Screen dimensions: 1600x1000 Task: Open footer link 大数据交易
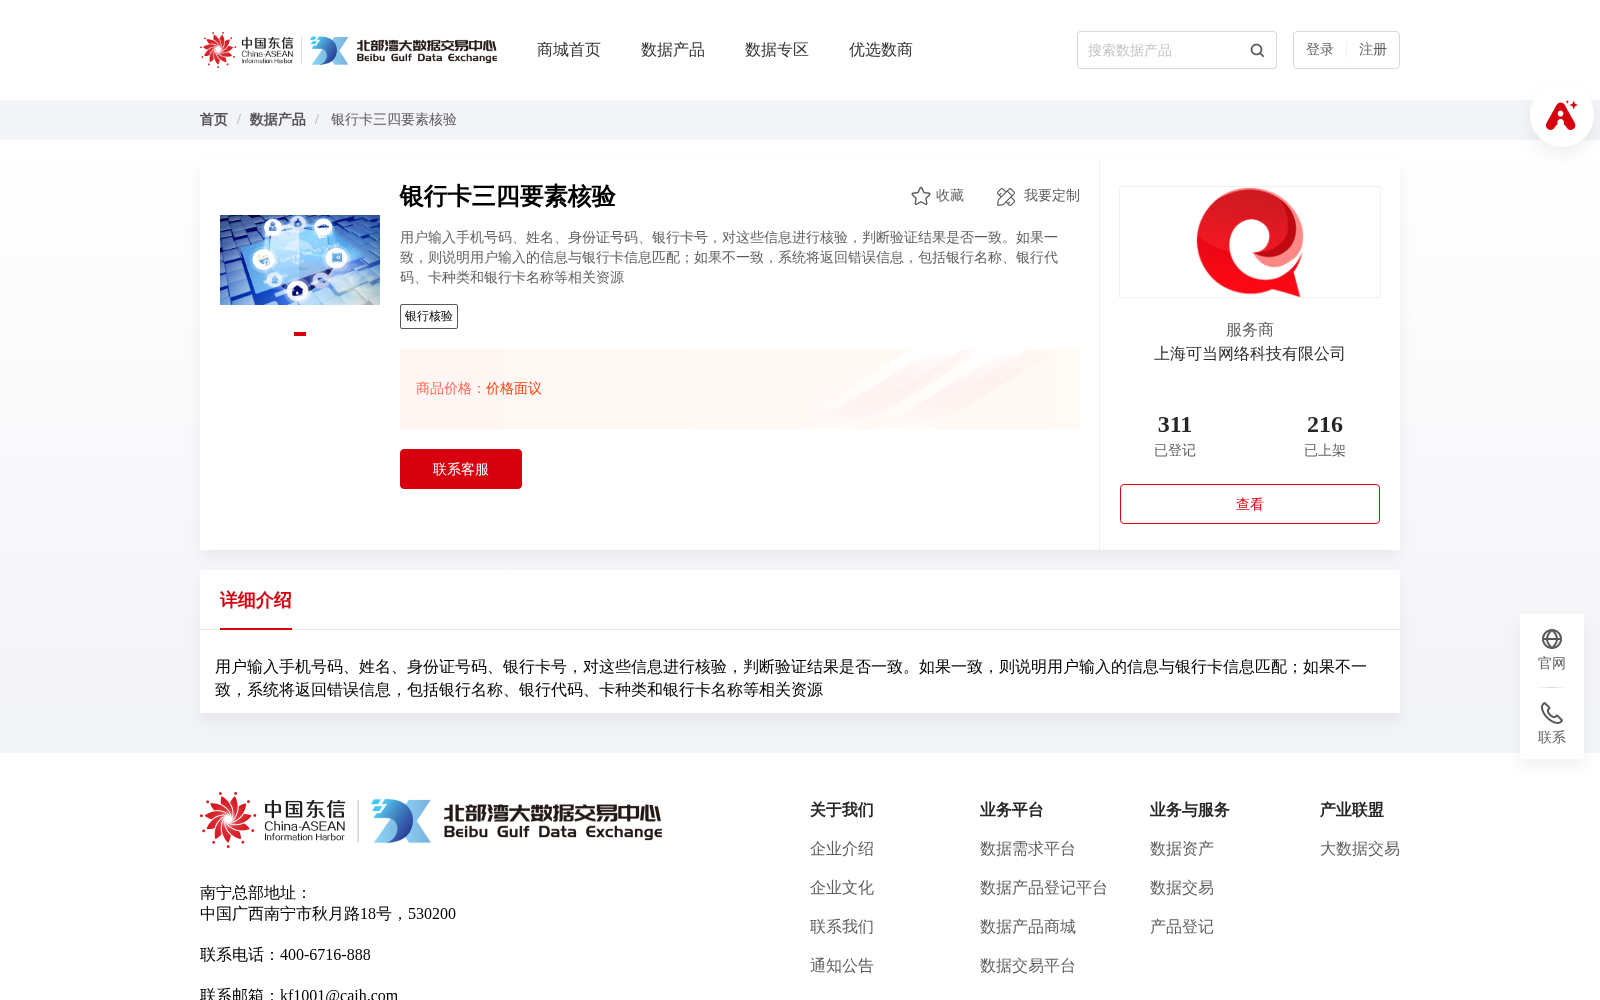click(x=1360, y=849)
